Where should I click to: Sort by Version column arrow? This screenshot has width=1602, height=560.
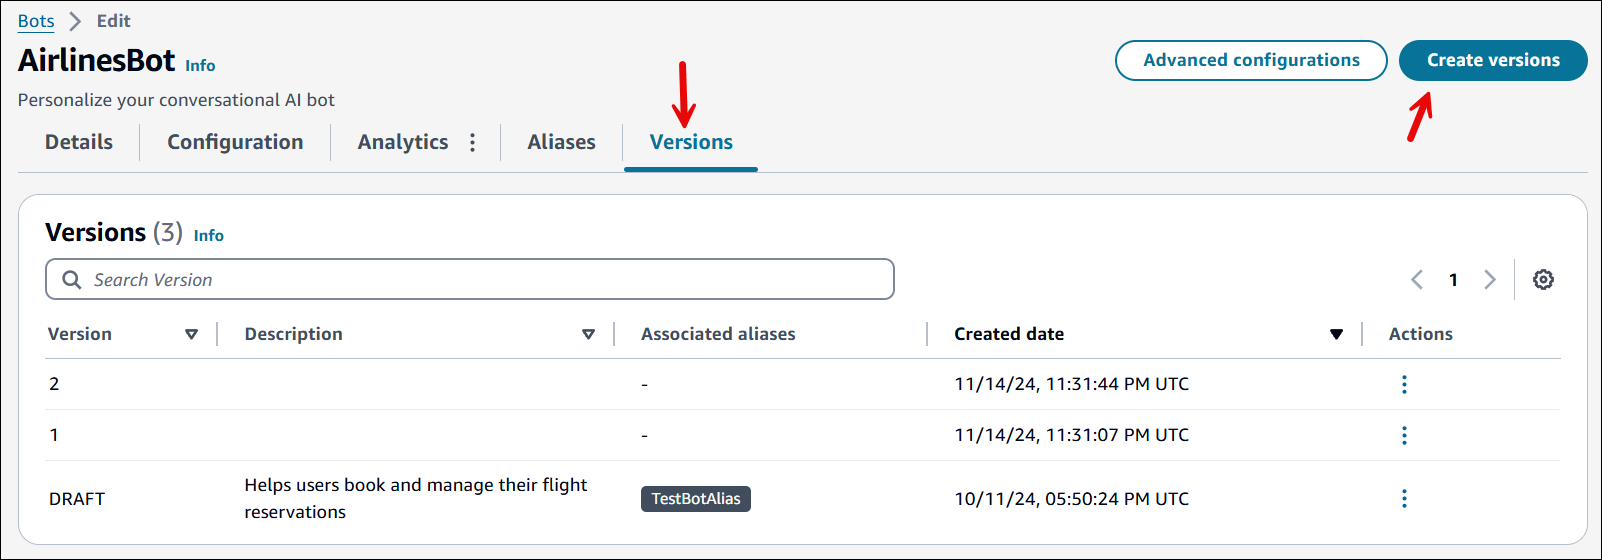[191, 334]
